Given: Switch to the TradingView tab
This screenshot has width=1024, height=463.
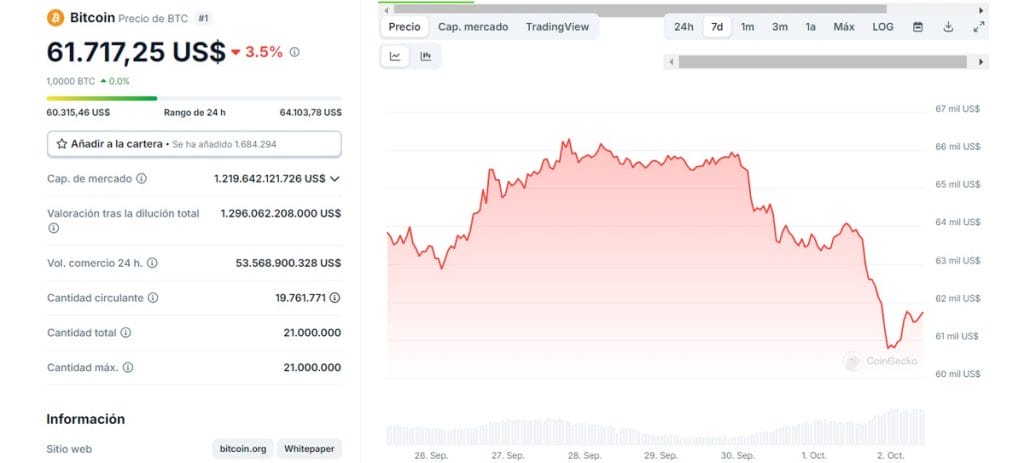Looking at the screenshot, I should pyautogui.click(x=557, y=27).
